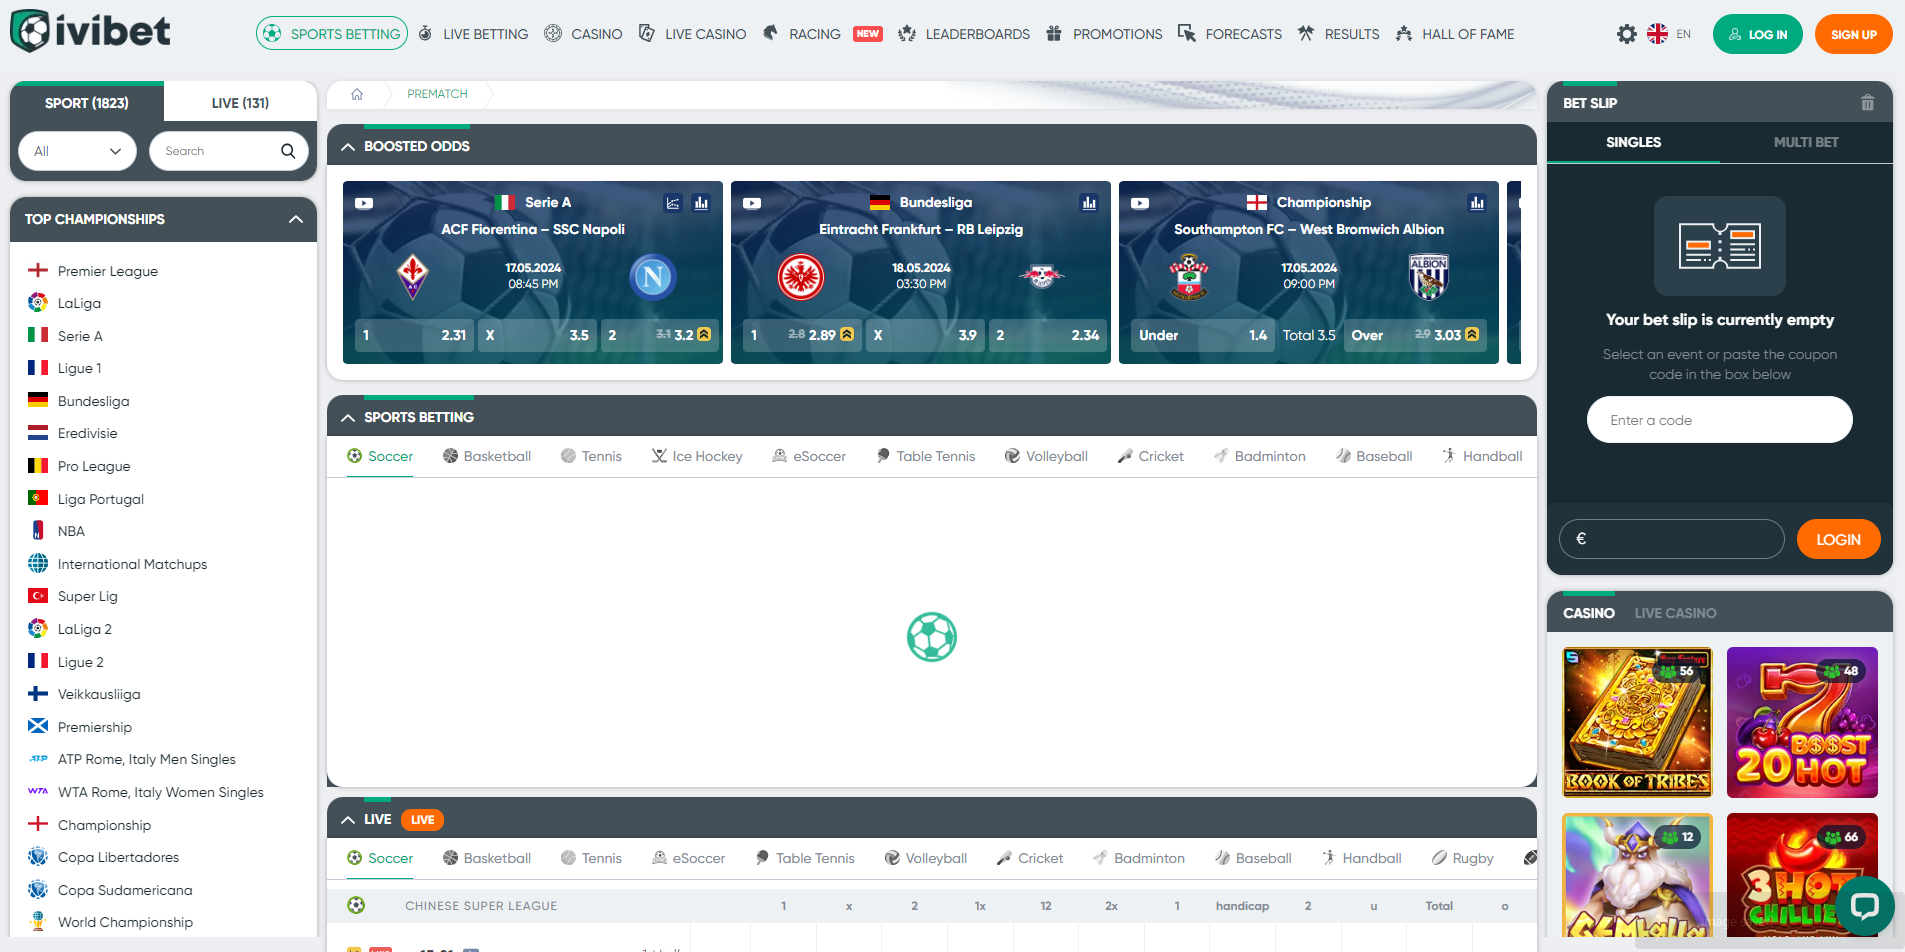
Task: Click Eintracht Frankfurt team crest
Action: click(x=801, y=277)
